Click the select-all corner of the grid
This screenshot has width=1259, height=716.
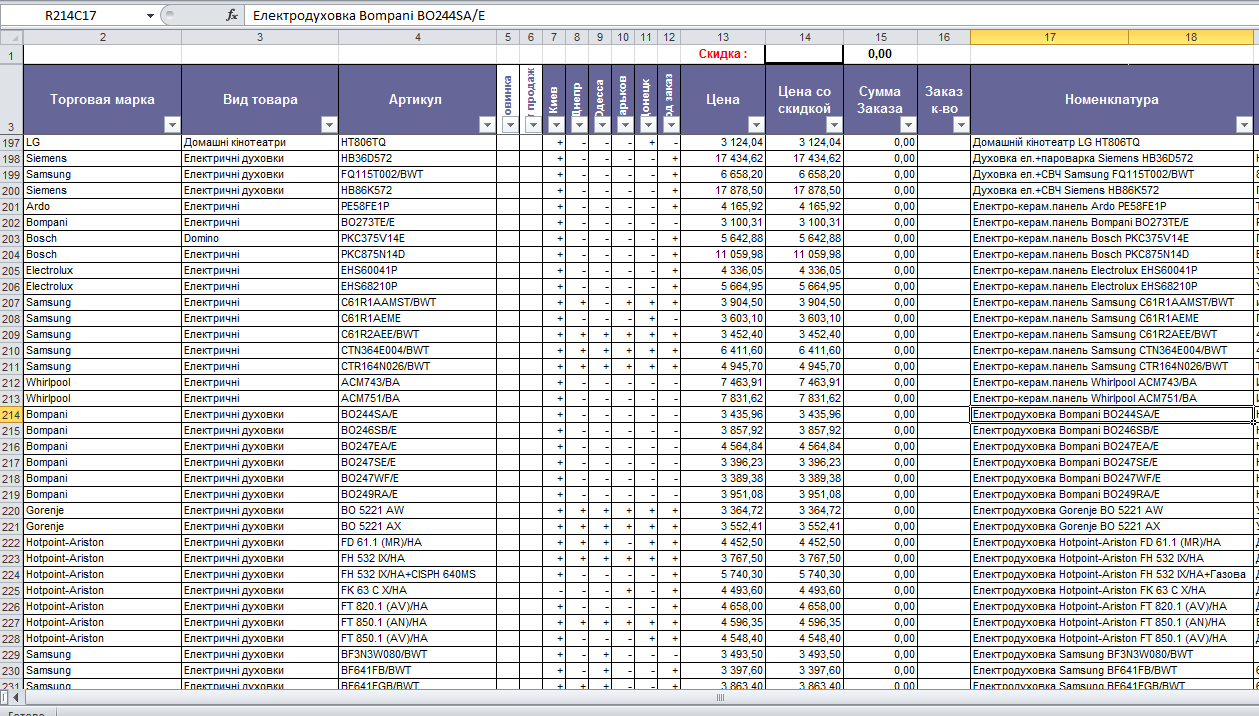pos(11,37)
